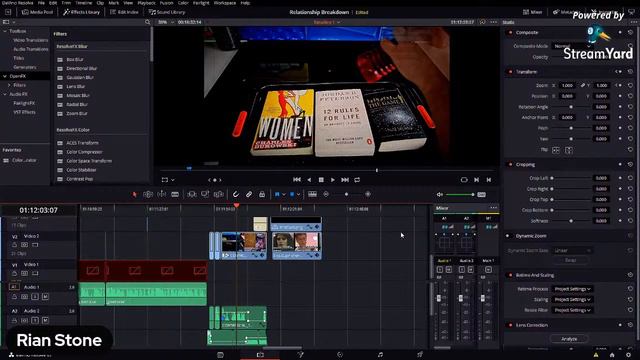Open Timeline View Options icon
Viewport: 640px width, 360px height.
[312, 195]
